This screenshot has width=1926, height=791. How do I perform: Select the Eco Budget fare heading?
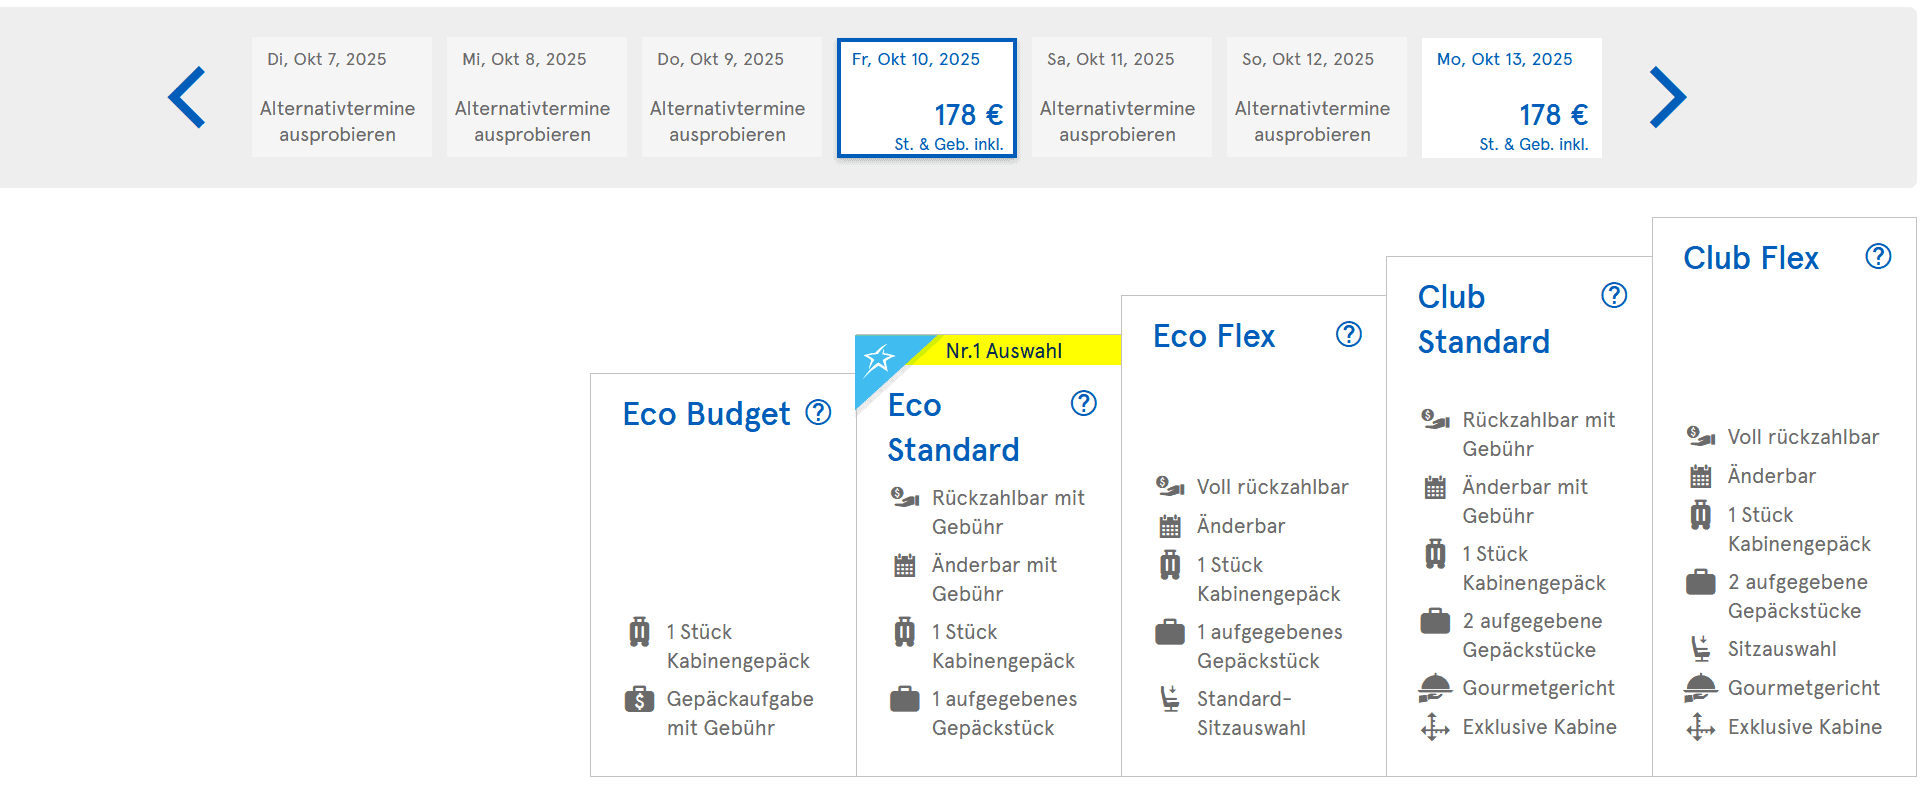pos(706,414)
